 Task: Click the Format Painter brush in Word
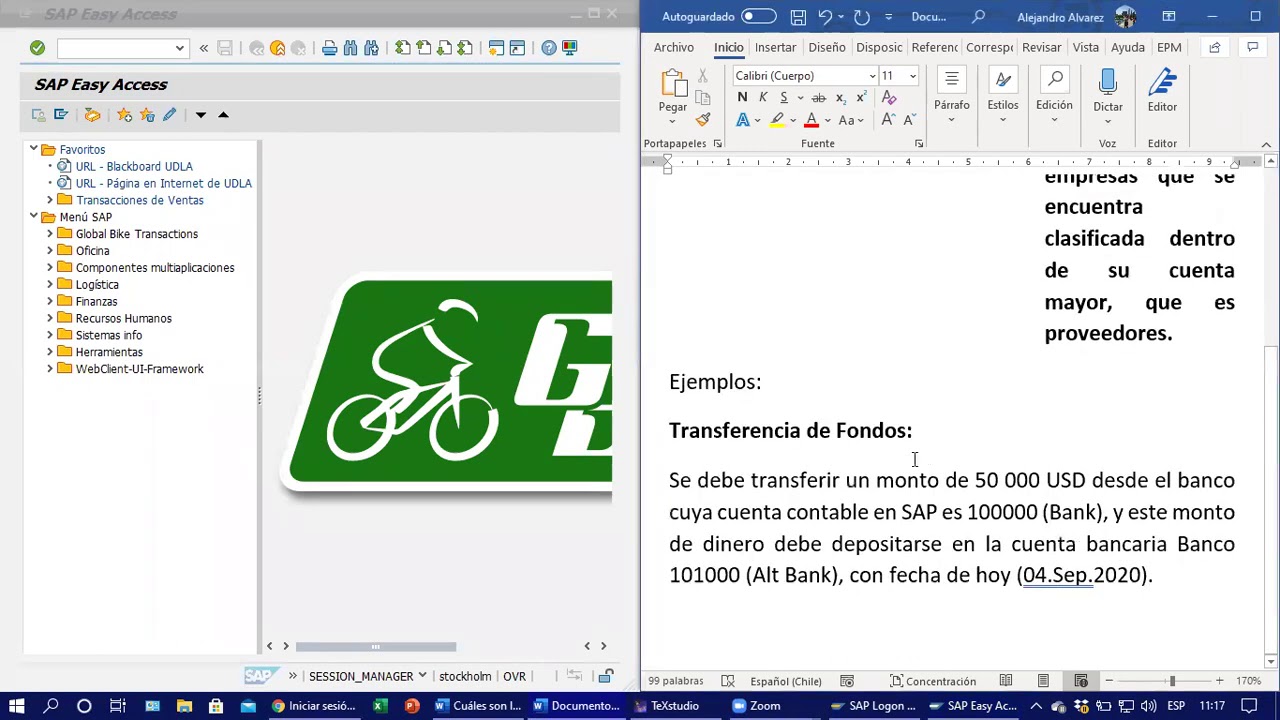coord(703,120)
